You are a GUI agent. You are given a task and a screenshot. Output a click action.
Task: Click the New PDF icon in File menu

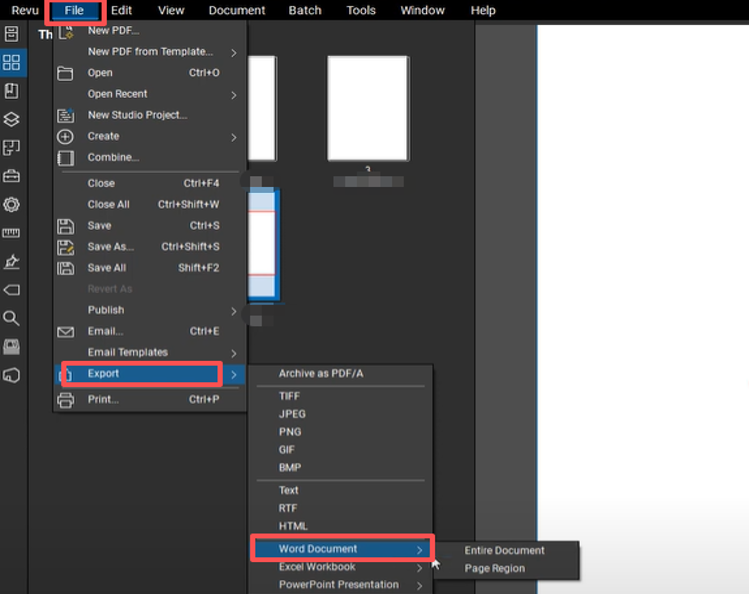66,32
